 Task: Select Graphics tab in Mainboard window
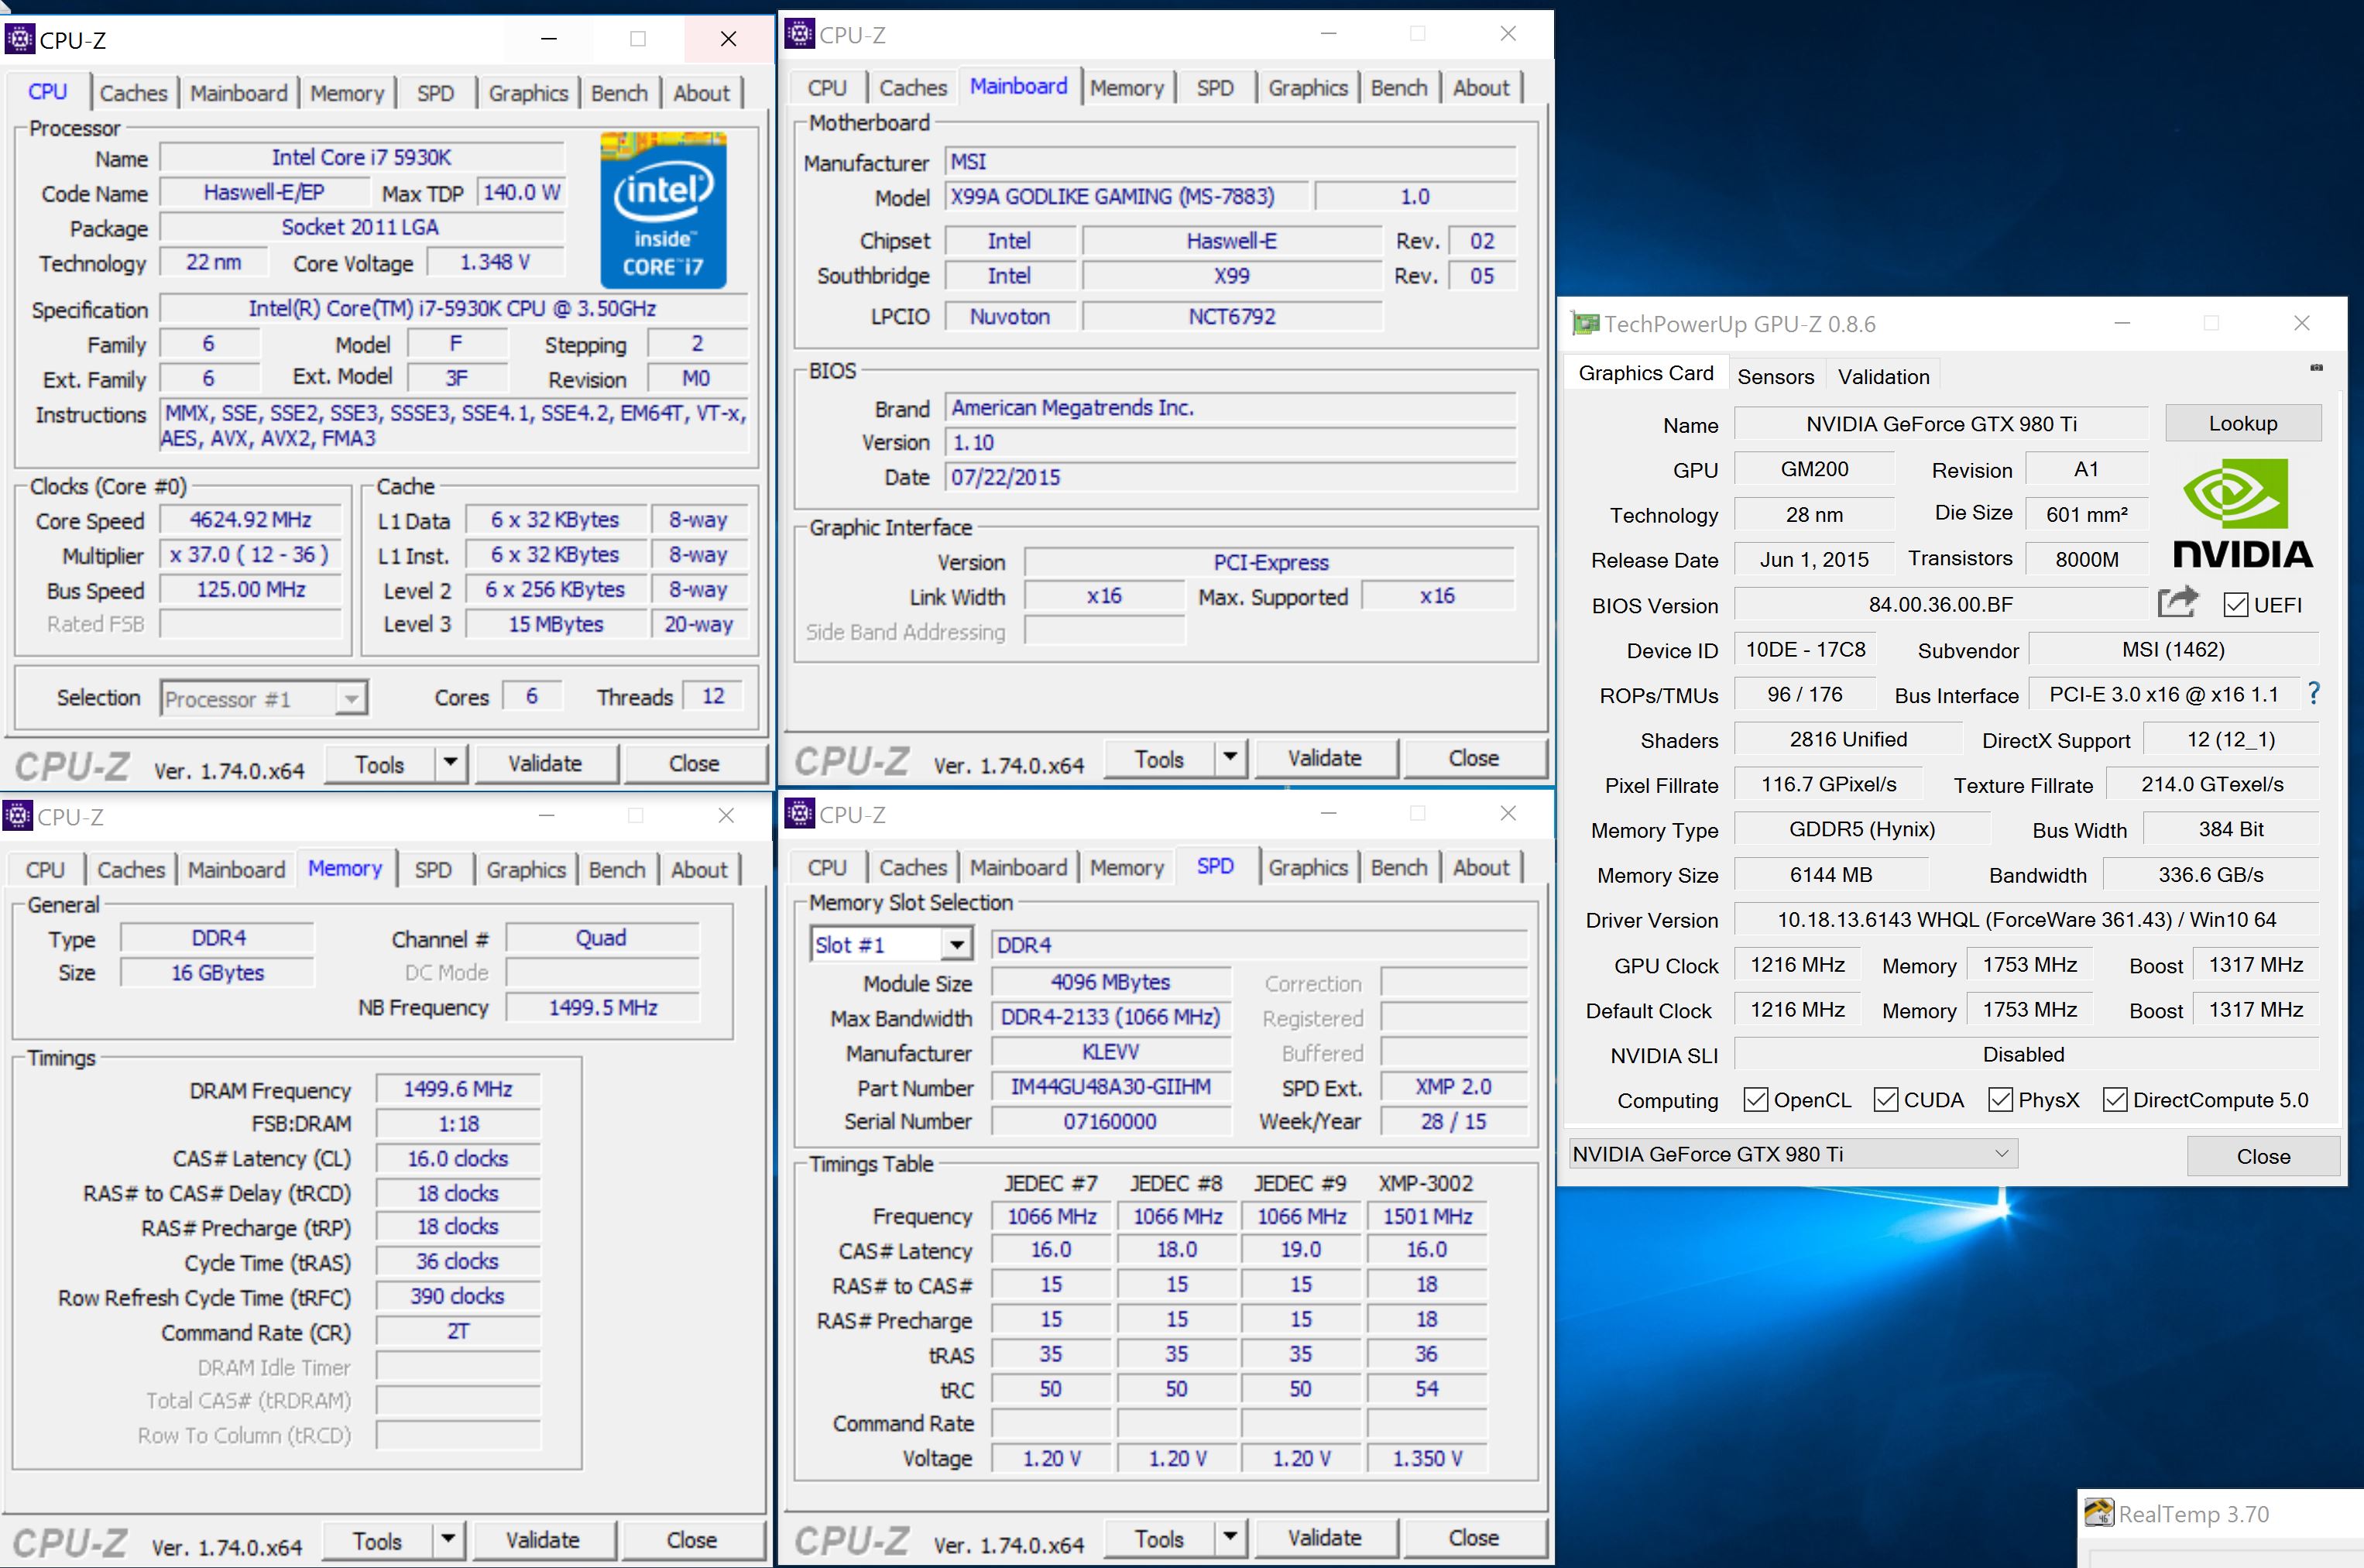[x=1307, y=88]
